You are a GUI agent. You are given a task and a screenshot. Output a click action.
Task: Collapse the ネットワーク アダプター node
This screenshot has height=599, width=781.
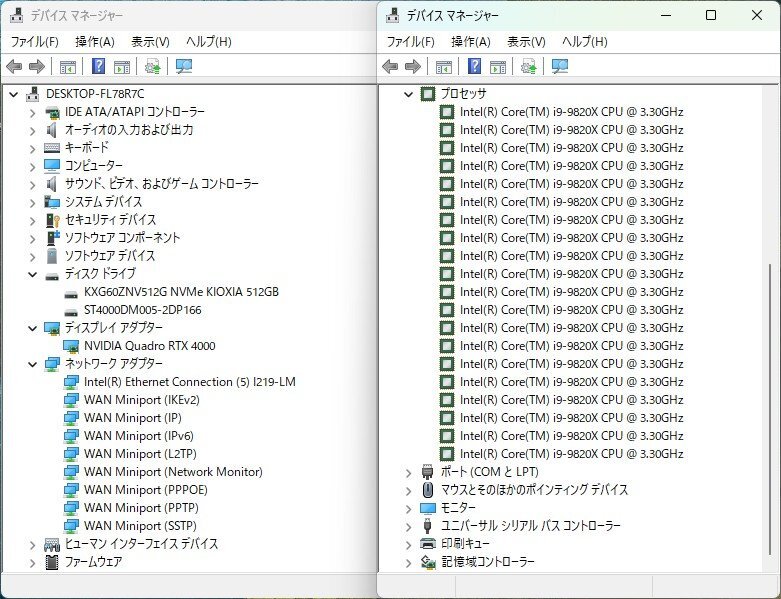click(32, 364)
